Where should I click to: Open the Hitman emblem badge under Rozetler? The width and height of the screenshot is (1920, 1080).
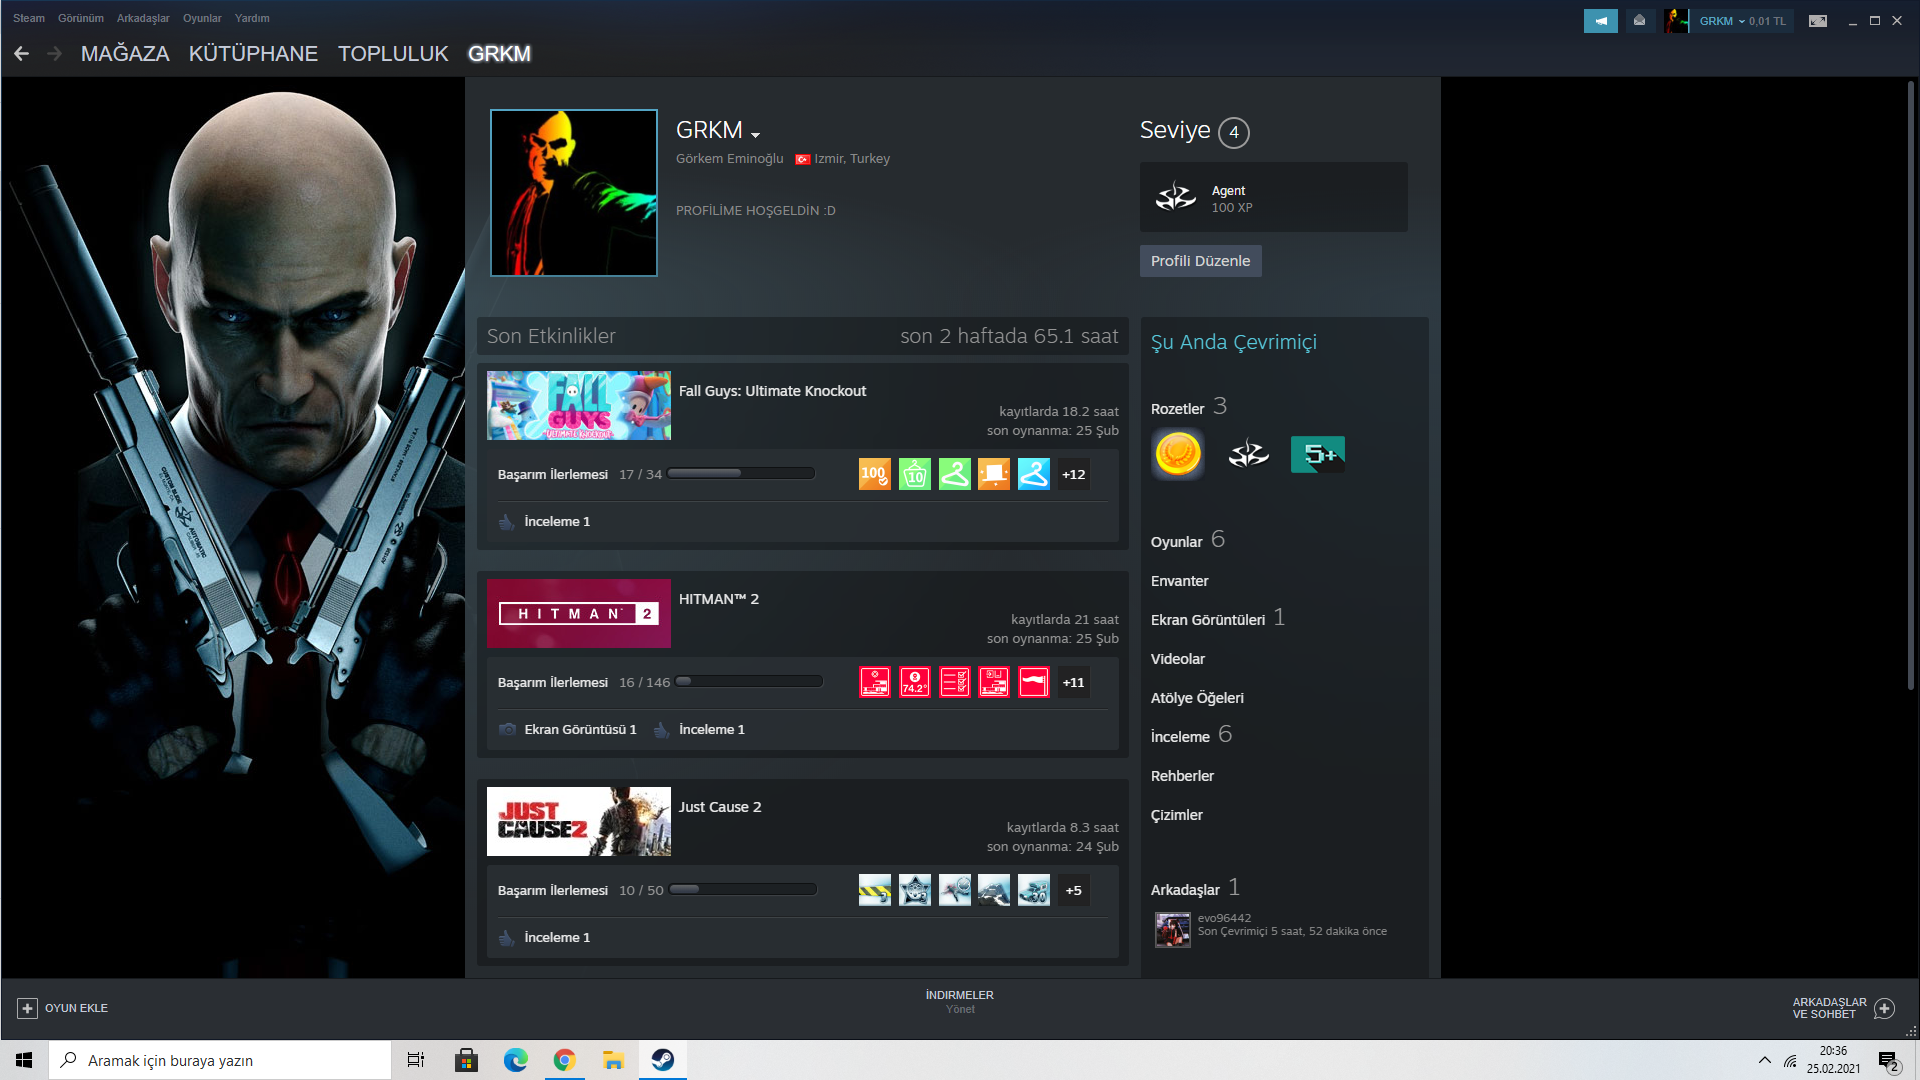point(1248,454)
